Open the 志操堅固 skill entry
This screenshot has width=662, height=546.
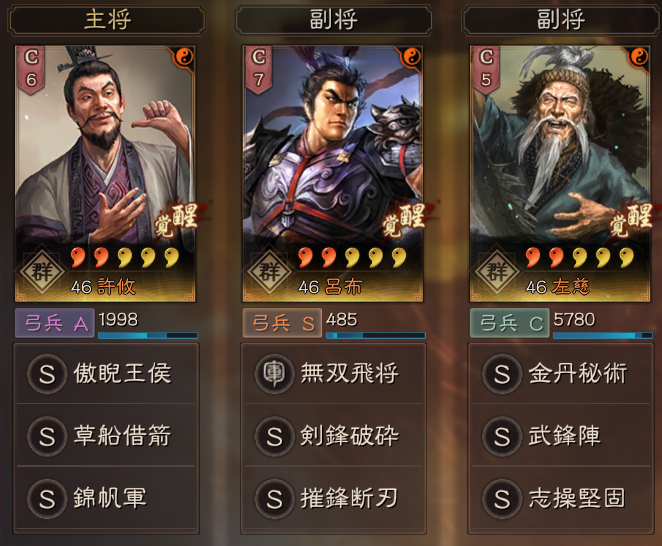(561, 498)
